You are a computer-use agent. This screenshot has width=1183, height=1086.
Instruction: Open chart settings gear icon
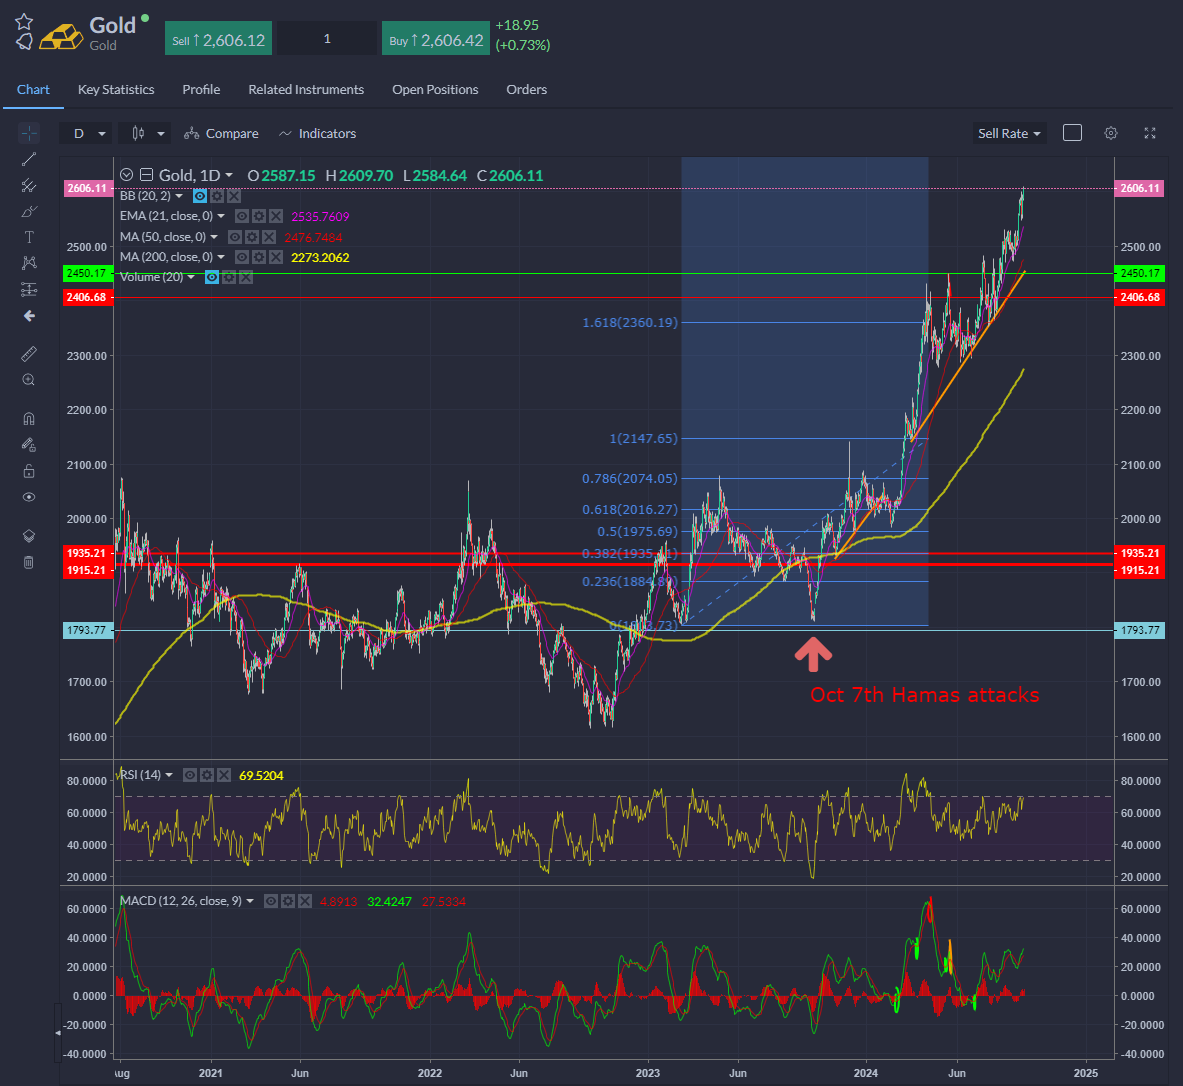click(x=1110, y=133)
